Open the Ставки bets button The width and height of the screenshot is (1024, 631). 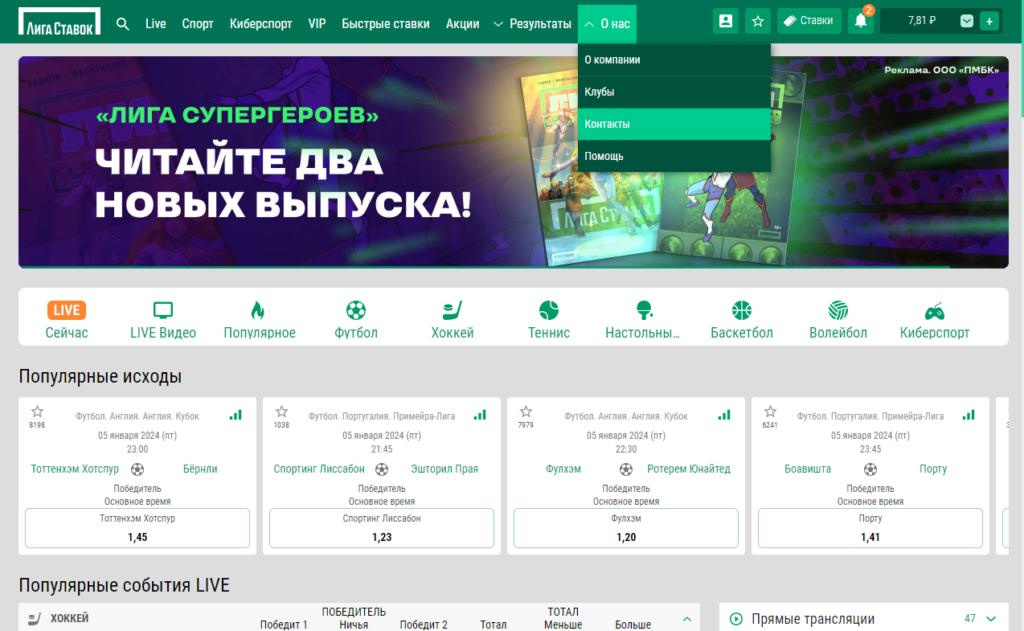pyautogui.click(x=808, y=21)
